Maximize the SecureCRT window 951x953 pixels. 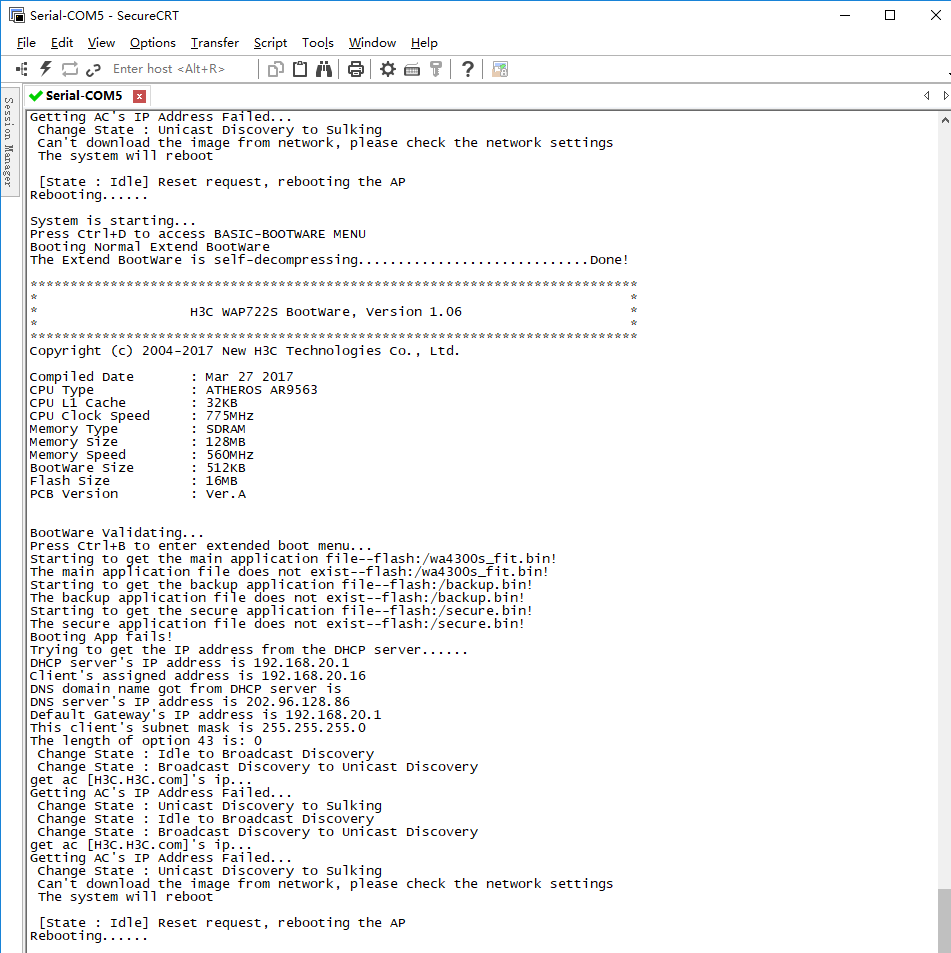coord(890,15)
